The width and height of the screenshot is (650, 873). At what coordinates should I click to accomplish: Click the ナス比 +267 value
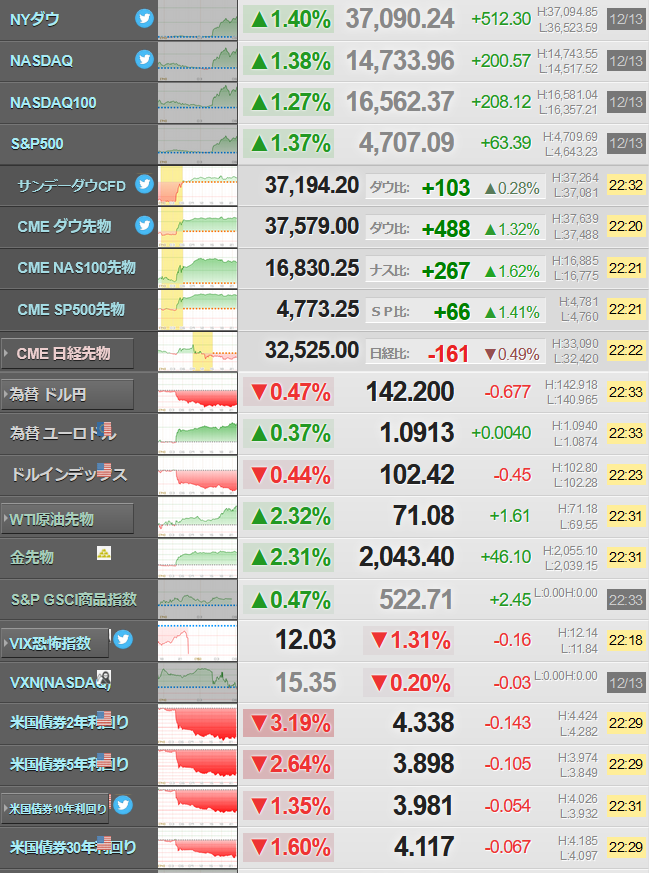[x=446, y=271]
